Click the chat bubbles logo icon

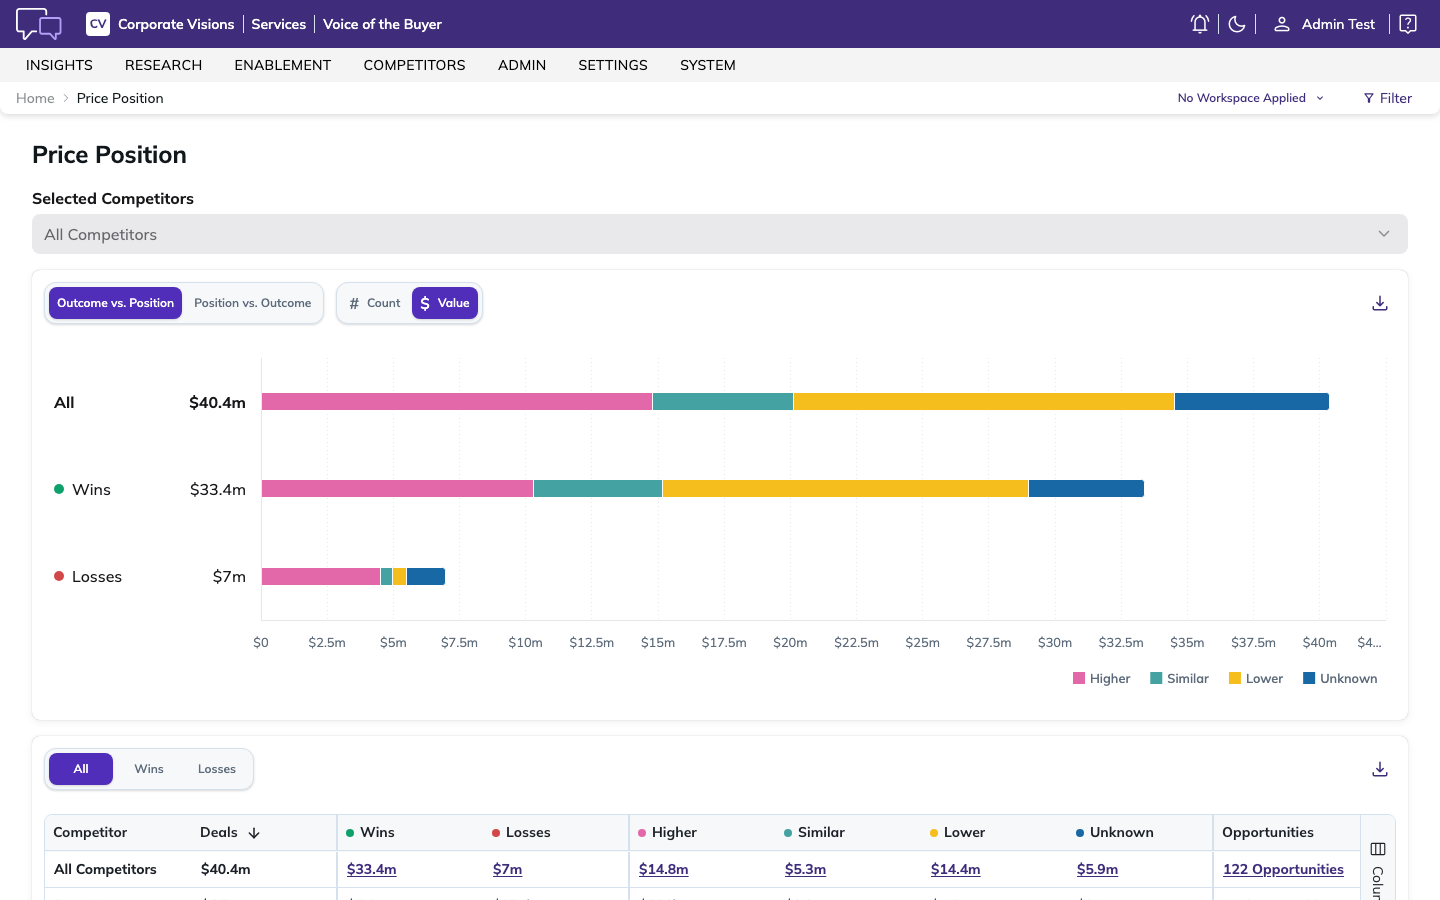coord(39,24)
